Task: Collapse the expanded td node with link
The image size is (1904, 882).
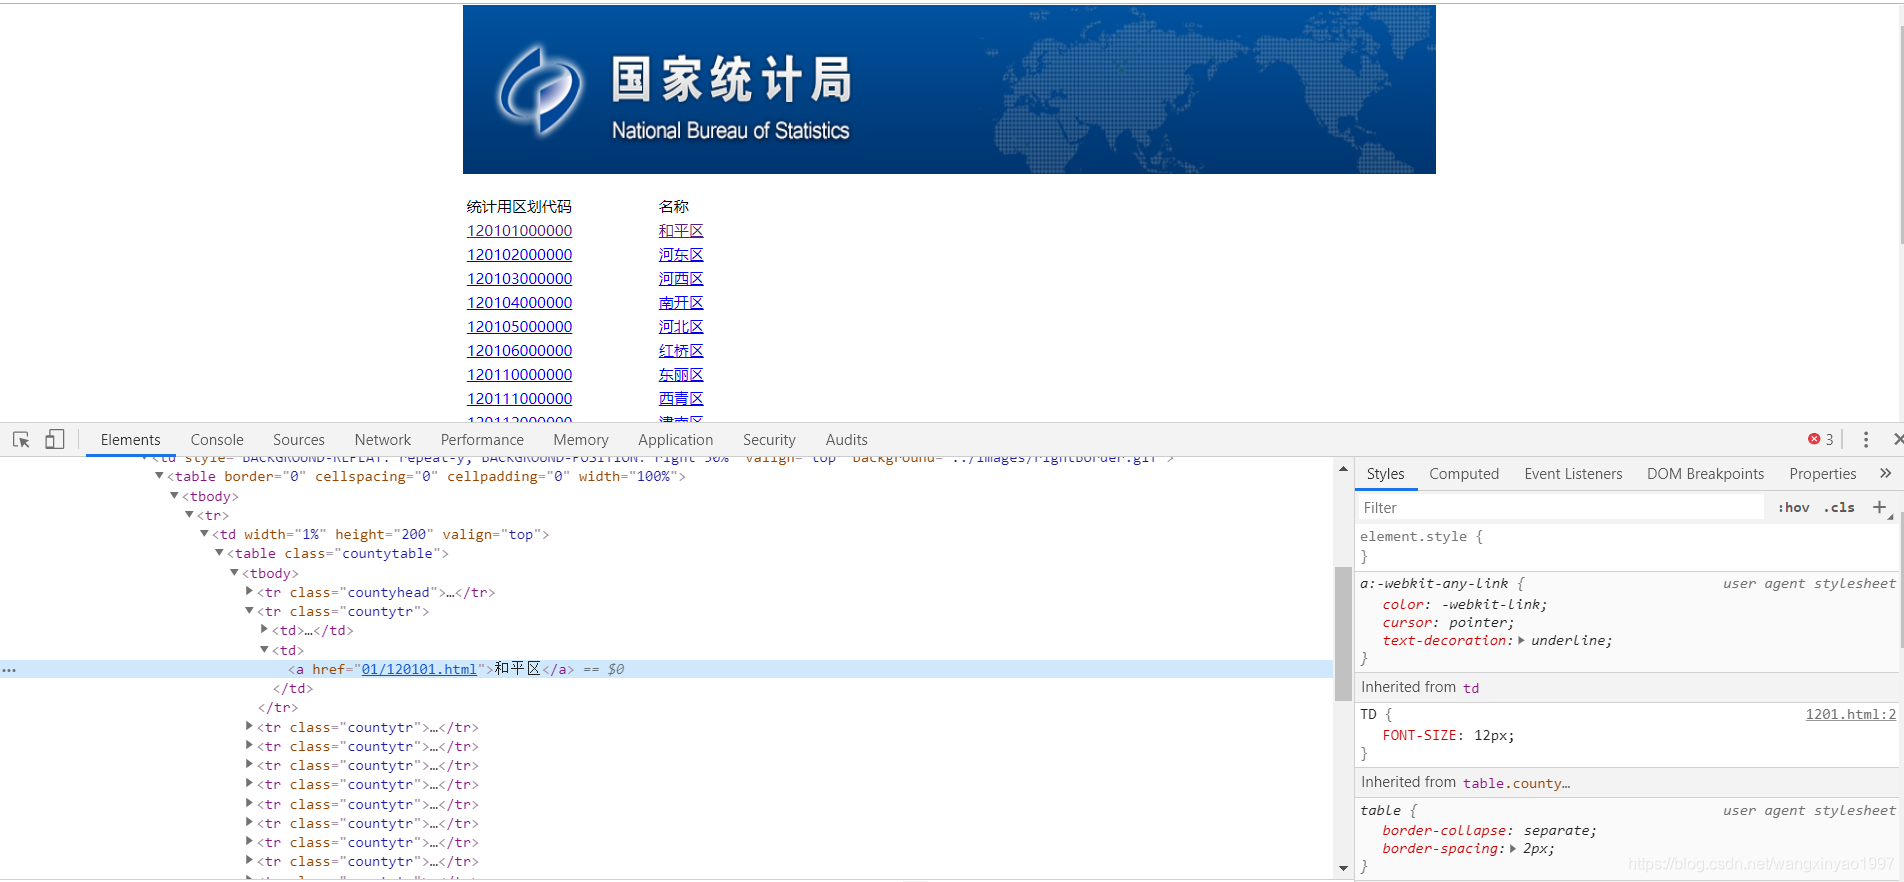Action: 264,650
